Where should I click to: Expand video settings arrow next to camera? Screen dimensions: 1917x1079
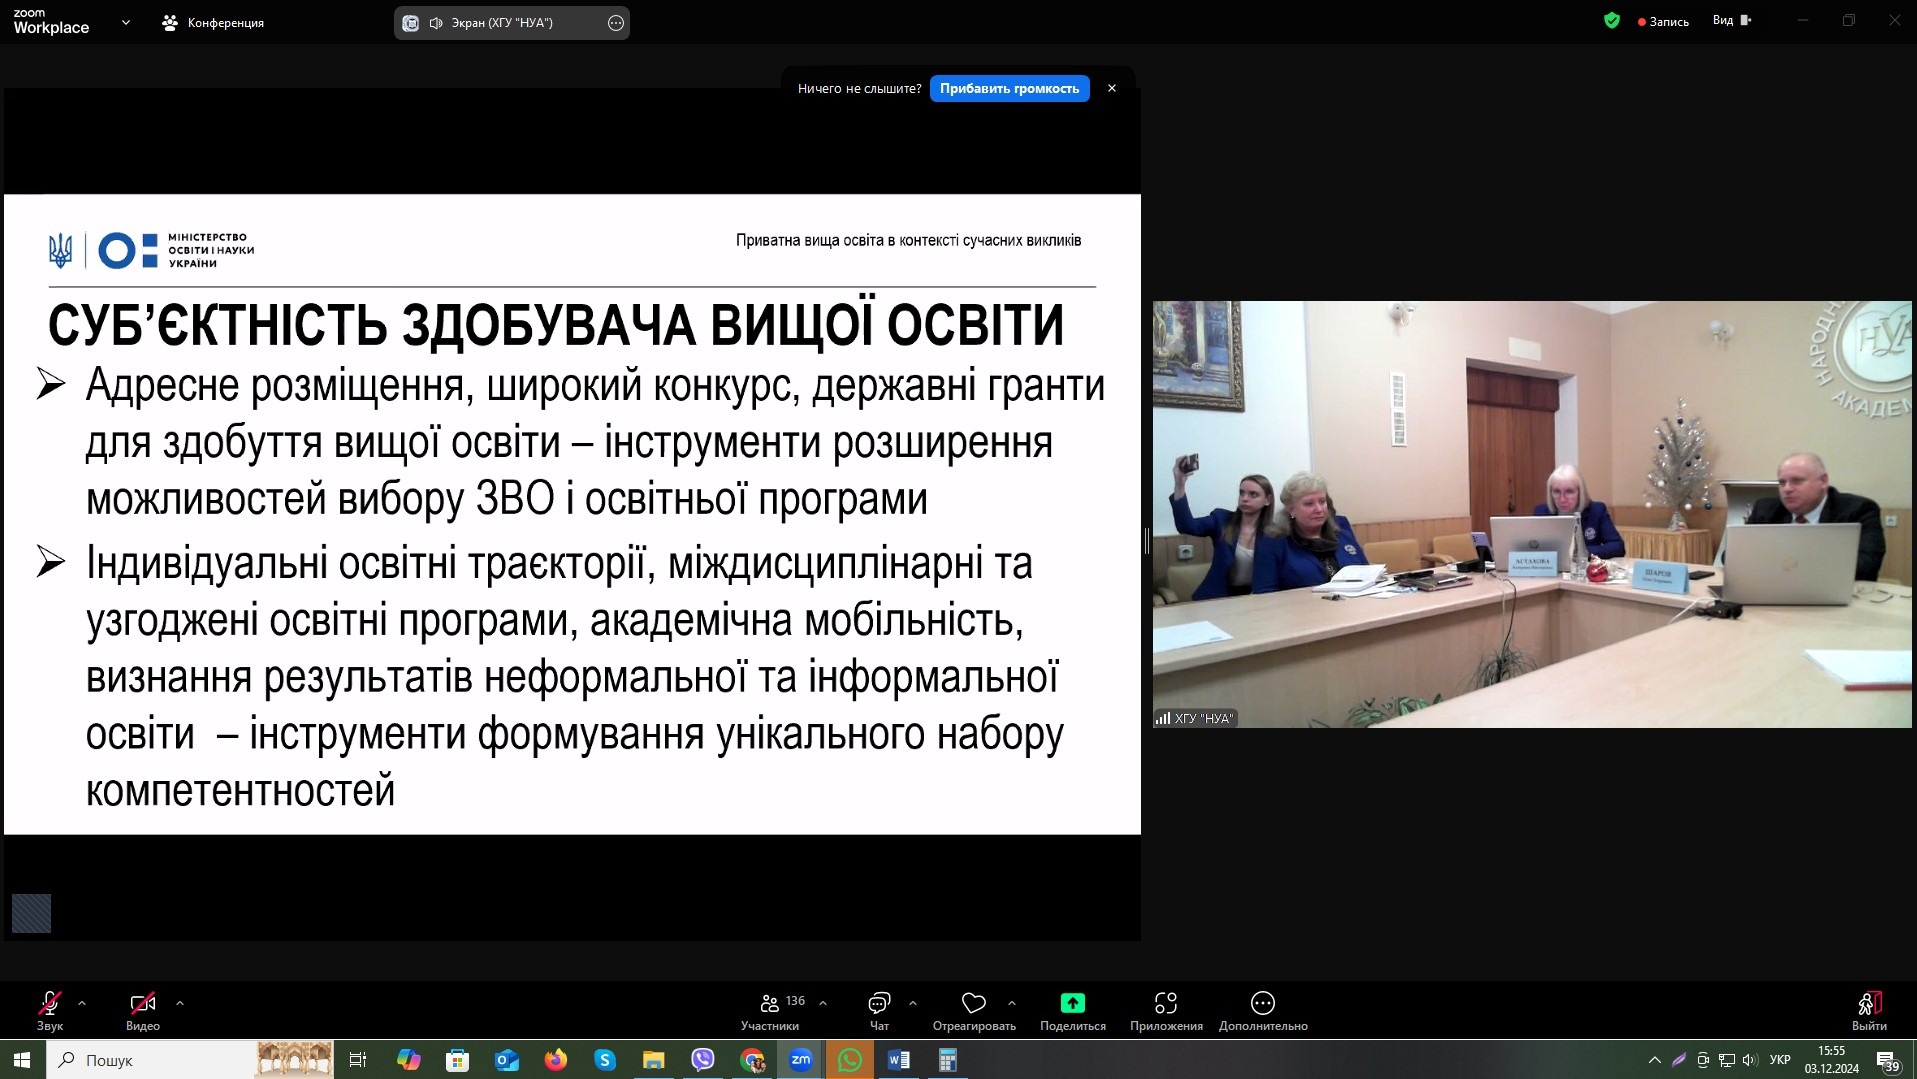pos(180,1002)
